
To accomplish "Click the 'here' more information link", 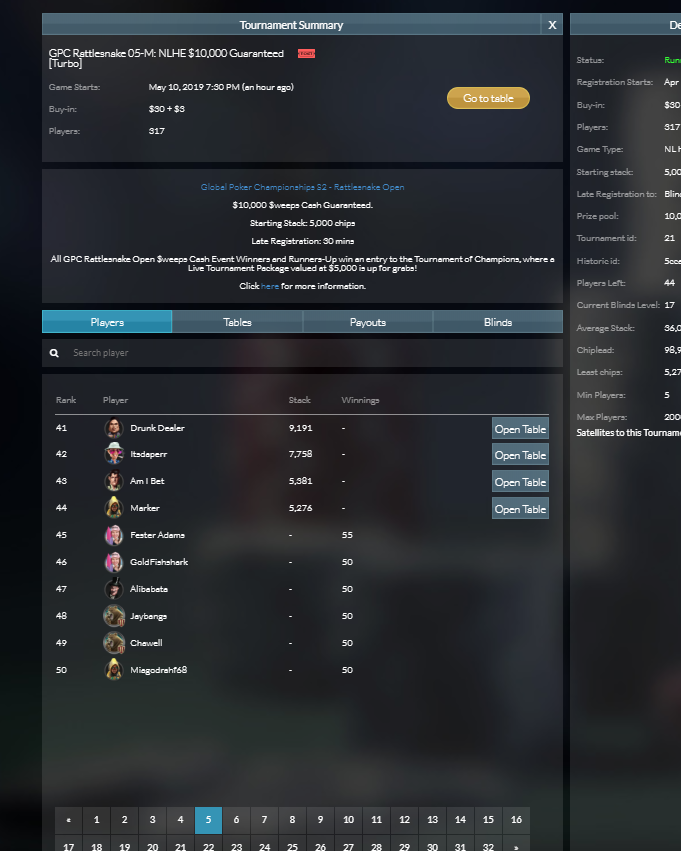I will pyautogui.click(x=270, y=286).
